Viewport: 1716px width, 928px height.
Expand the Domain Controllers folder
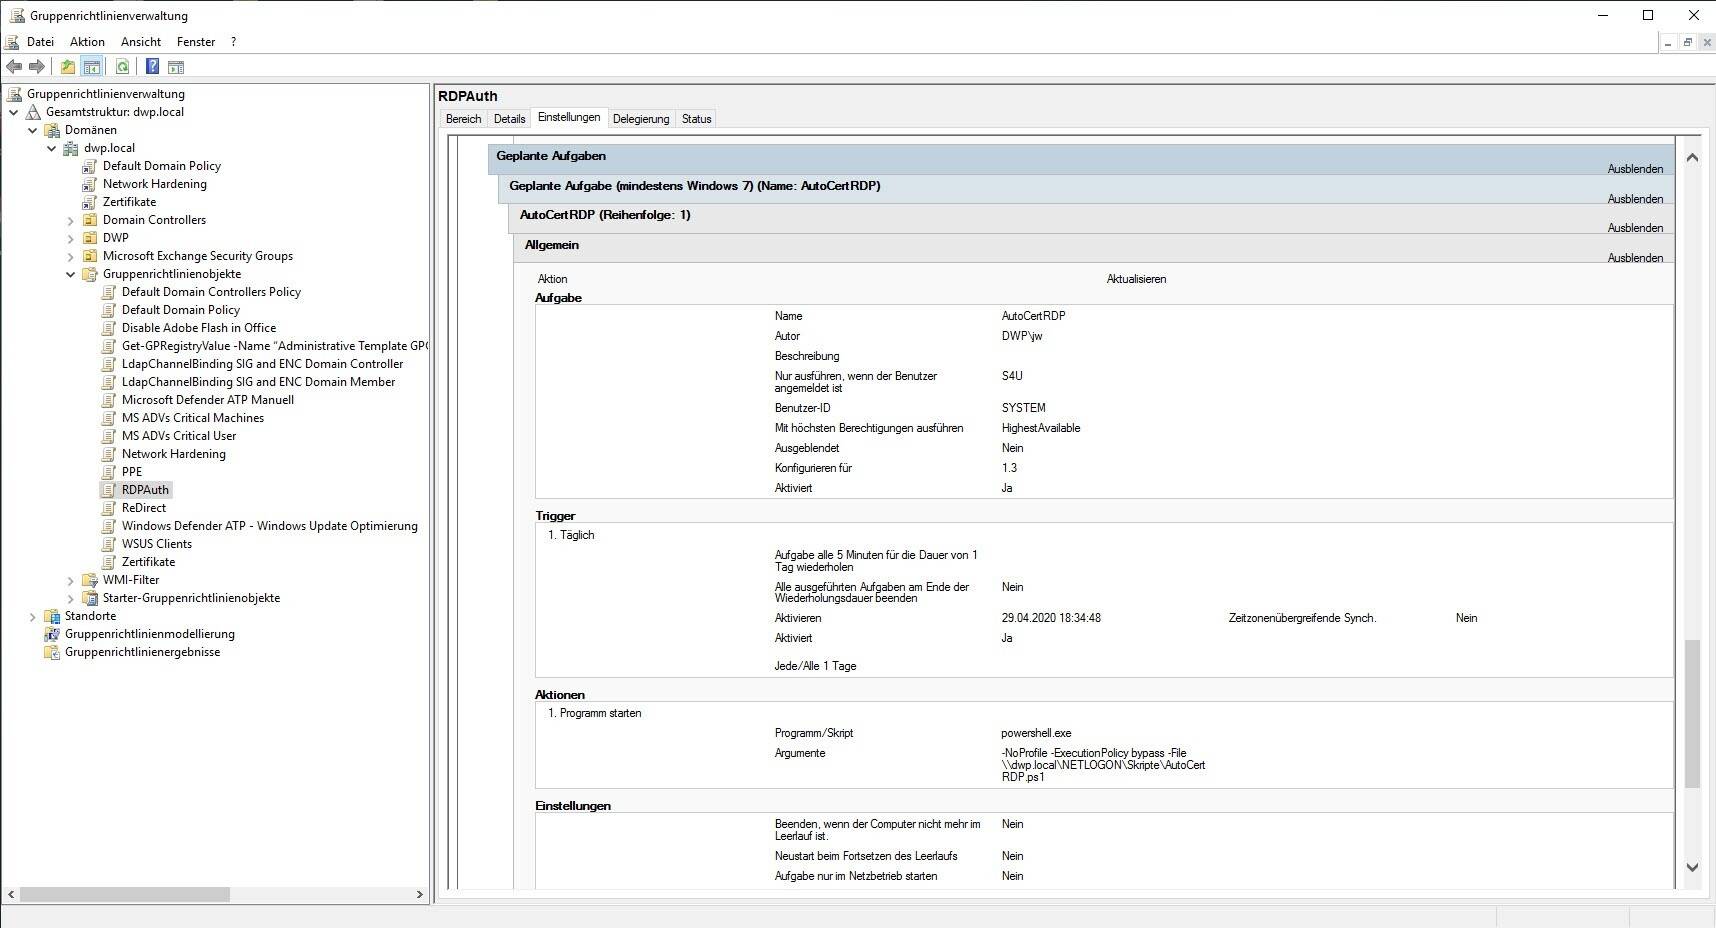coord(71,220)
